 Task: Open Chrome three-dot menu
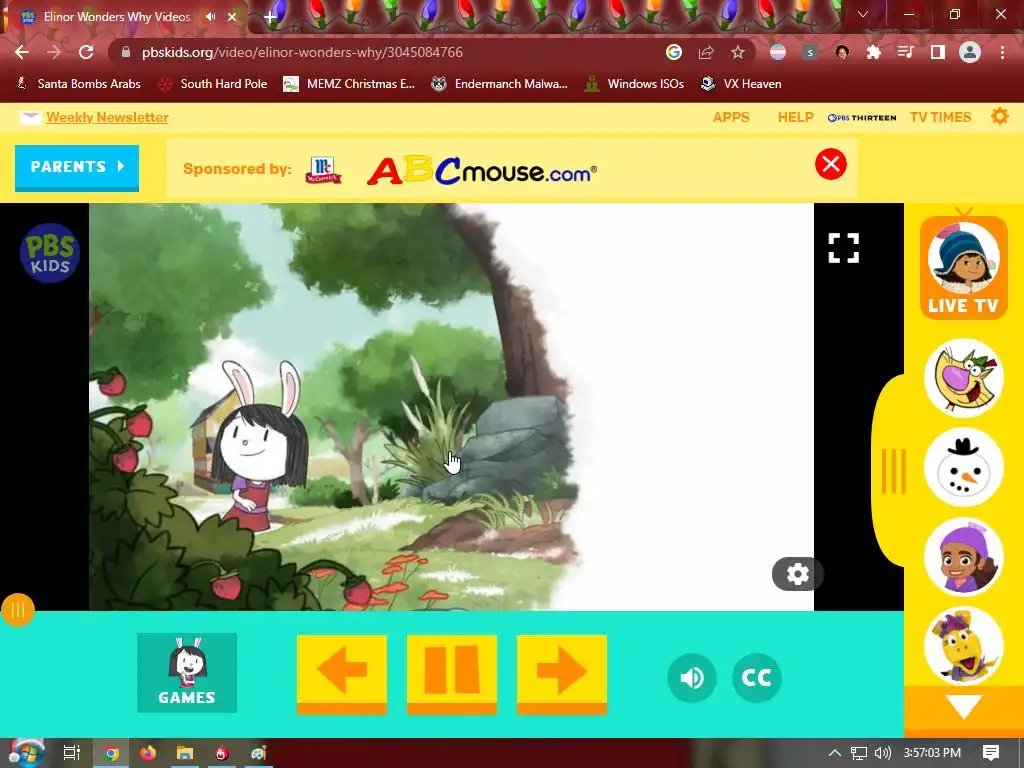tap(1002, 52)
